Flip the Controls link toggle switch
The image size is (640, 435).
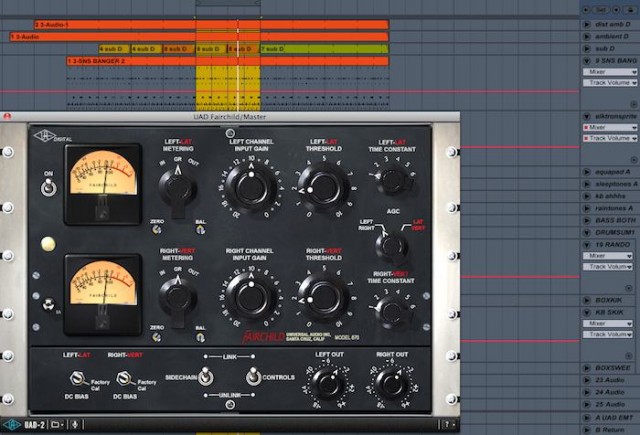[251, 376]
